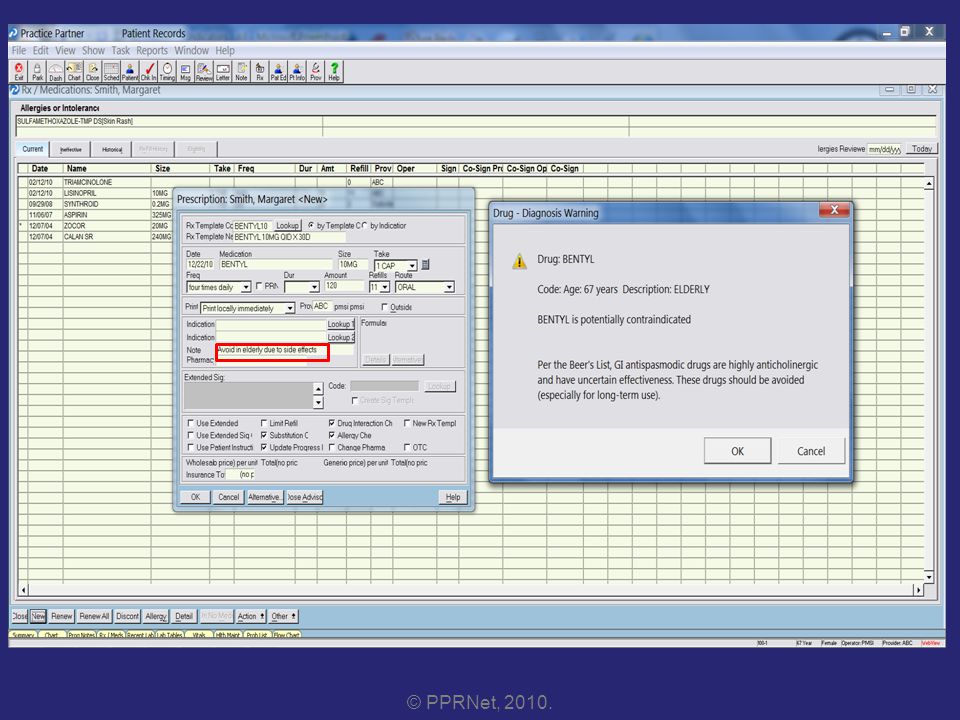Open the Task menu

pos(121,50)
